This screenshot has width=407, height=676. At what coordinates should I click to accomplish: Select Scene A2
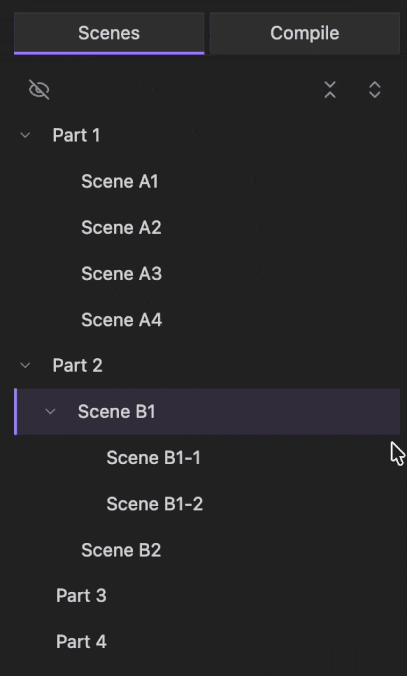(x=121, y=228)
